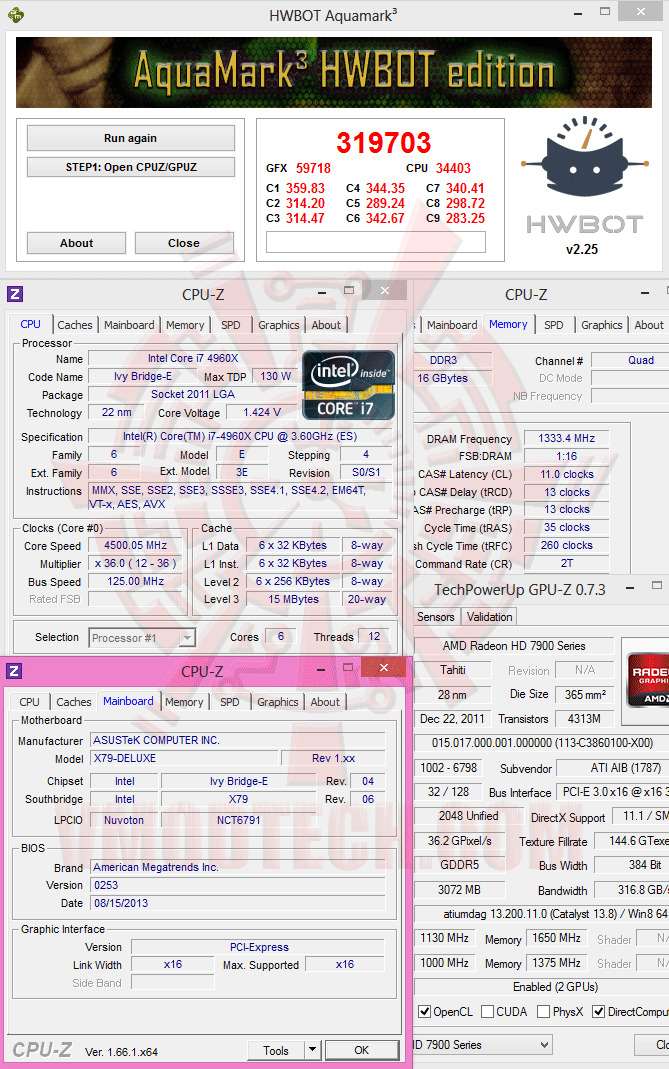Click the Intel Core i7 4960X name field
The width and height of the screenshot is (669, 1069).
click(x=193, y=358)
